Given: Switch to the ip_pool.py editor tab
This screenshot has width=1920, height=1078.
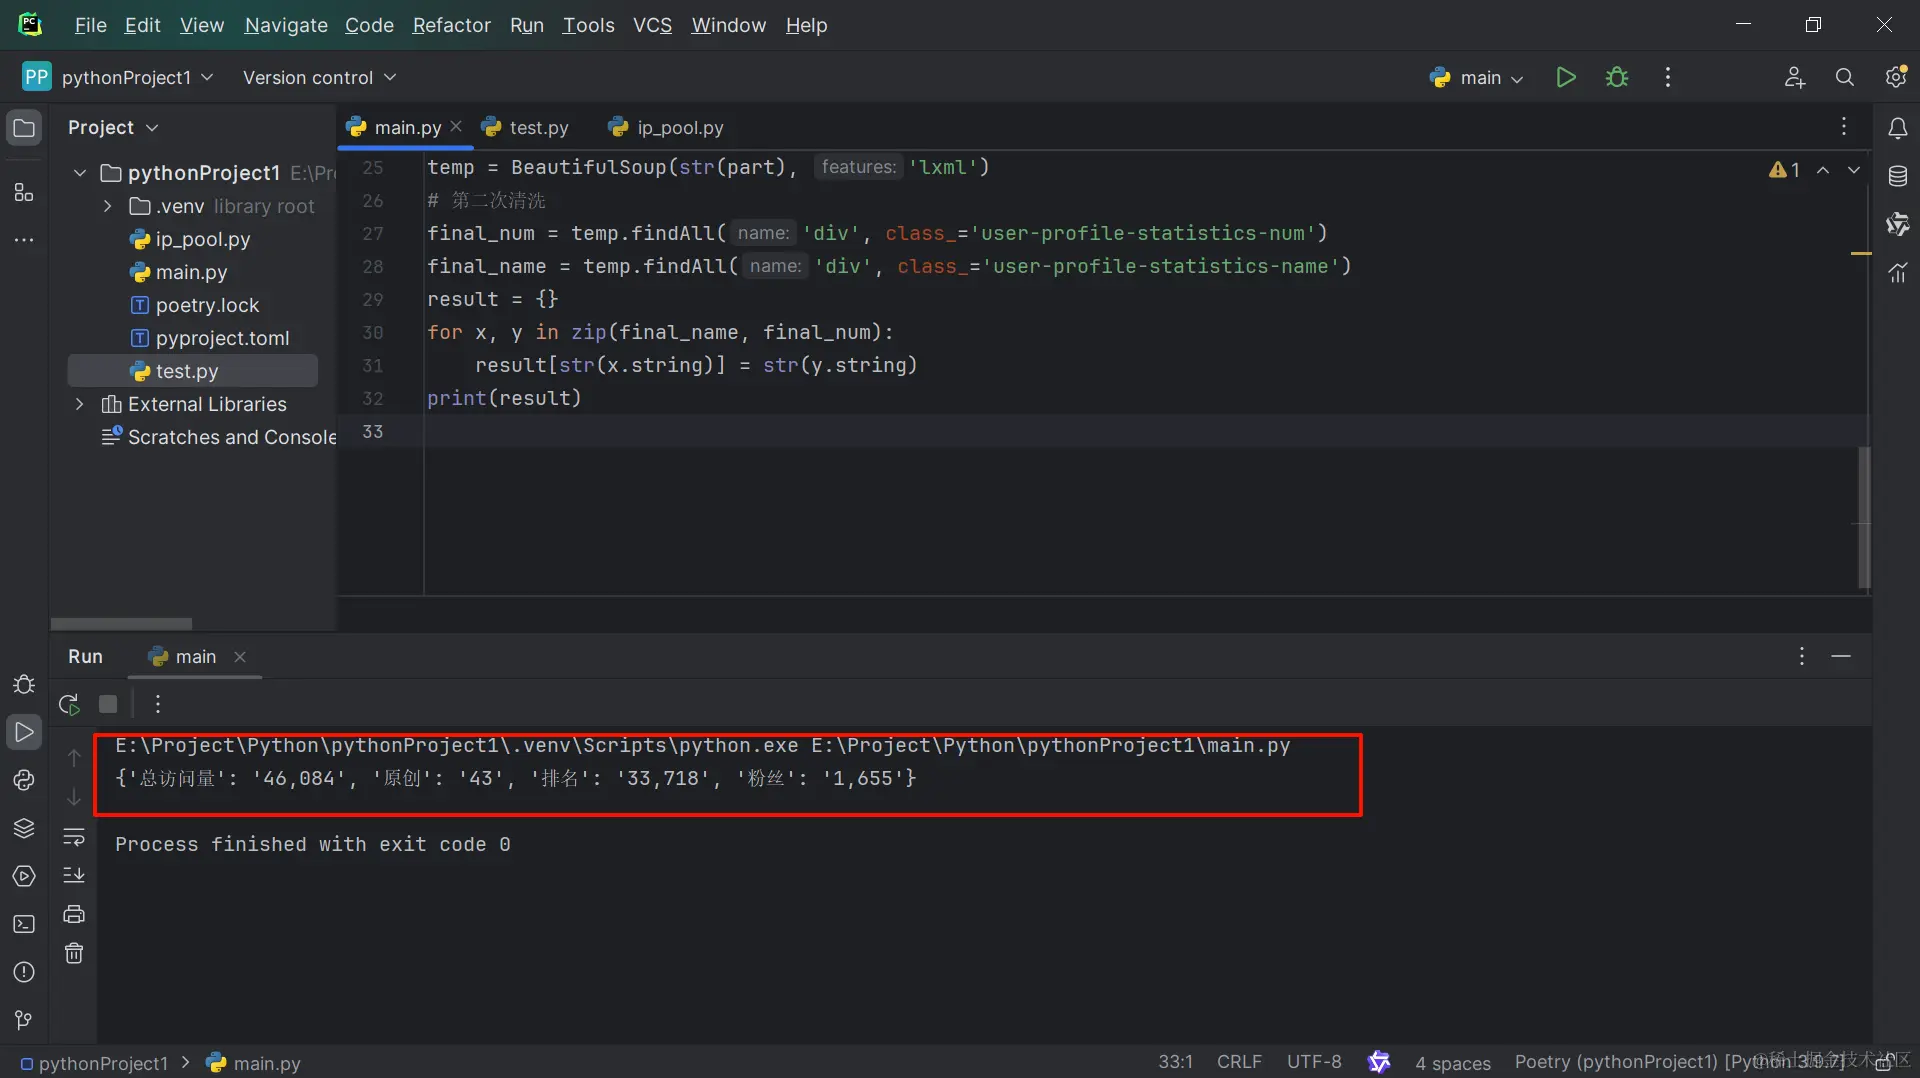Looking at the screenshot, I should click(x=667, y=128).
